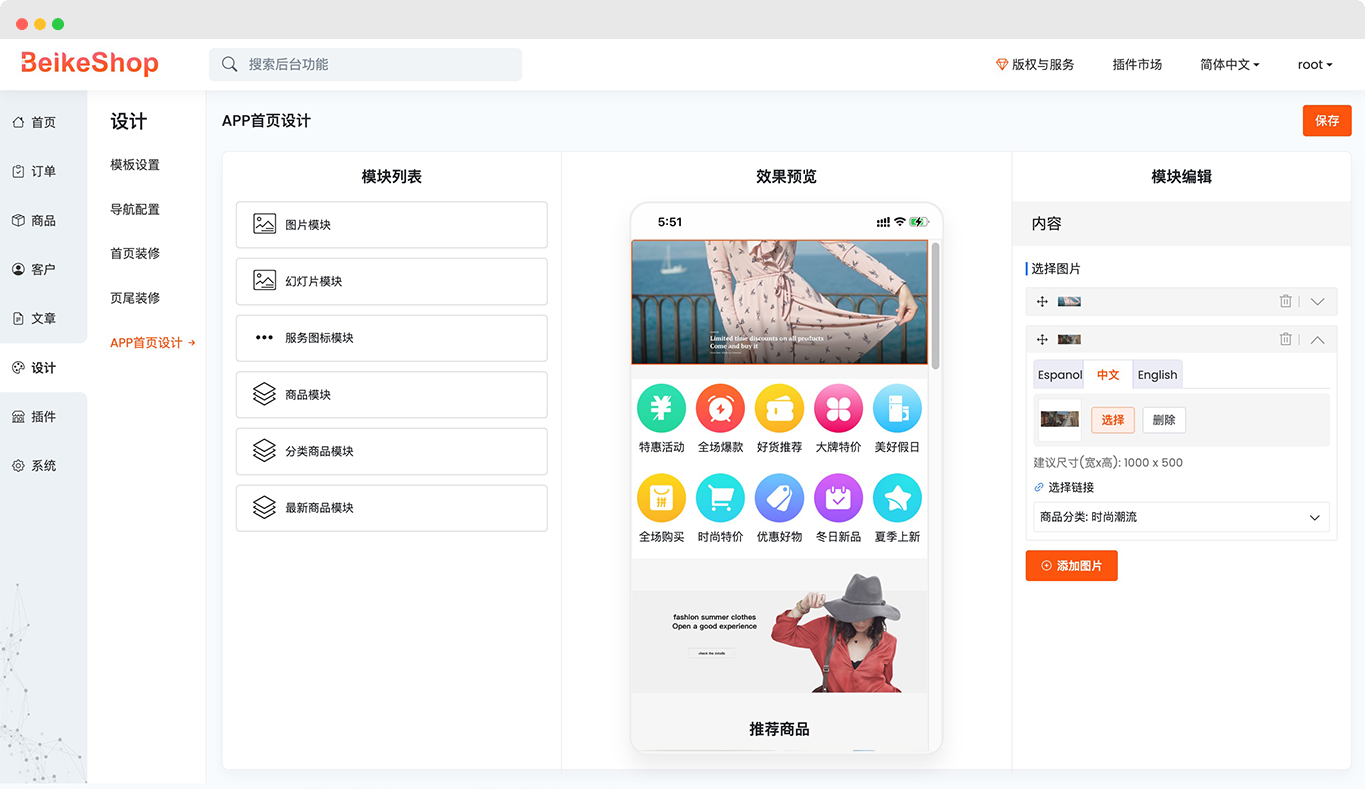The image size is (1365, 789).
Task: Open 首页装修 in design menu
Action: tap(135, 254)
